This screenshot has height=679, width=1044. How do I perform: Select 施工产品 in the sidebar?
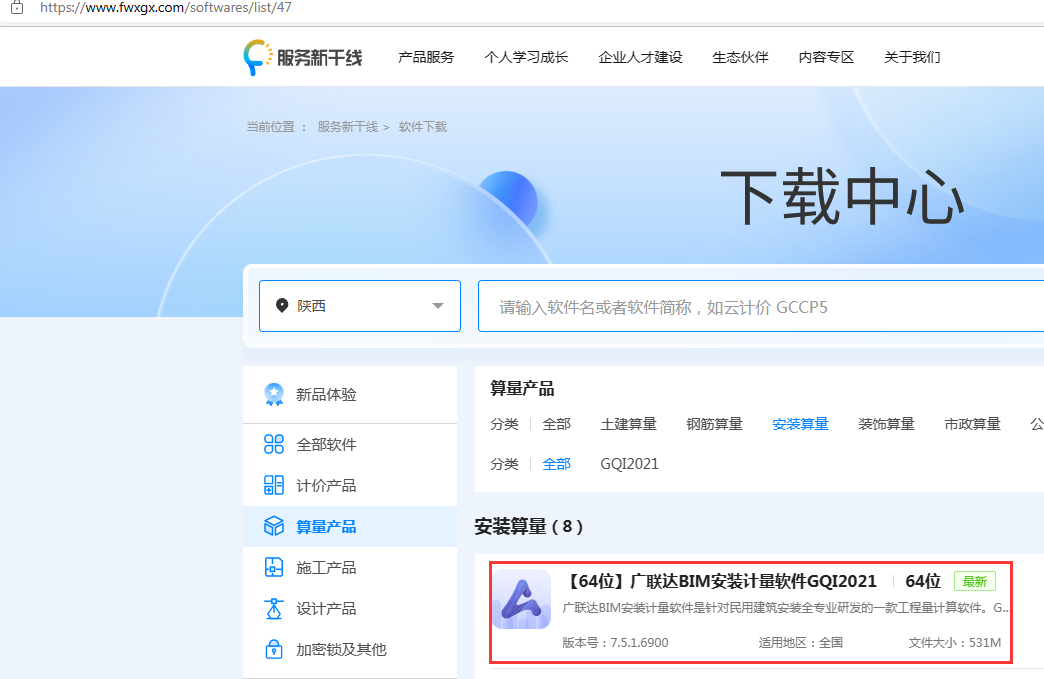point(350,567)
